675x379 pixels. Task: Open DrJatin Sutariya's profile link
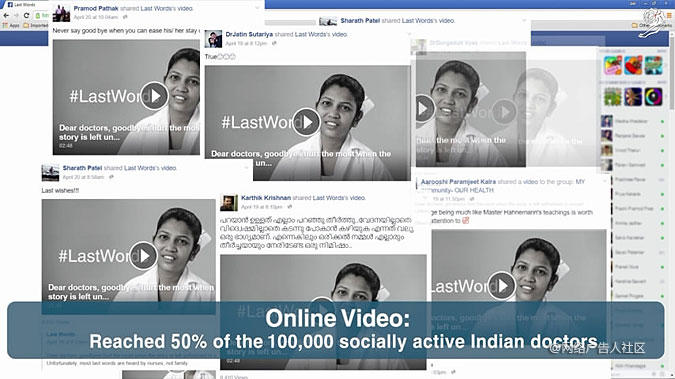(x=249, y=34)
